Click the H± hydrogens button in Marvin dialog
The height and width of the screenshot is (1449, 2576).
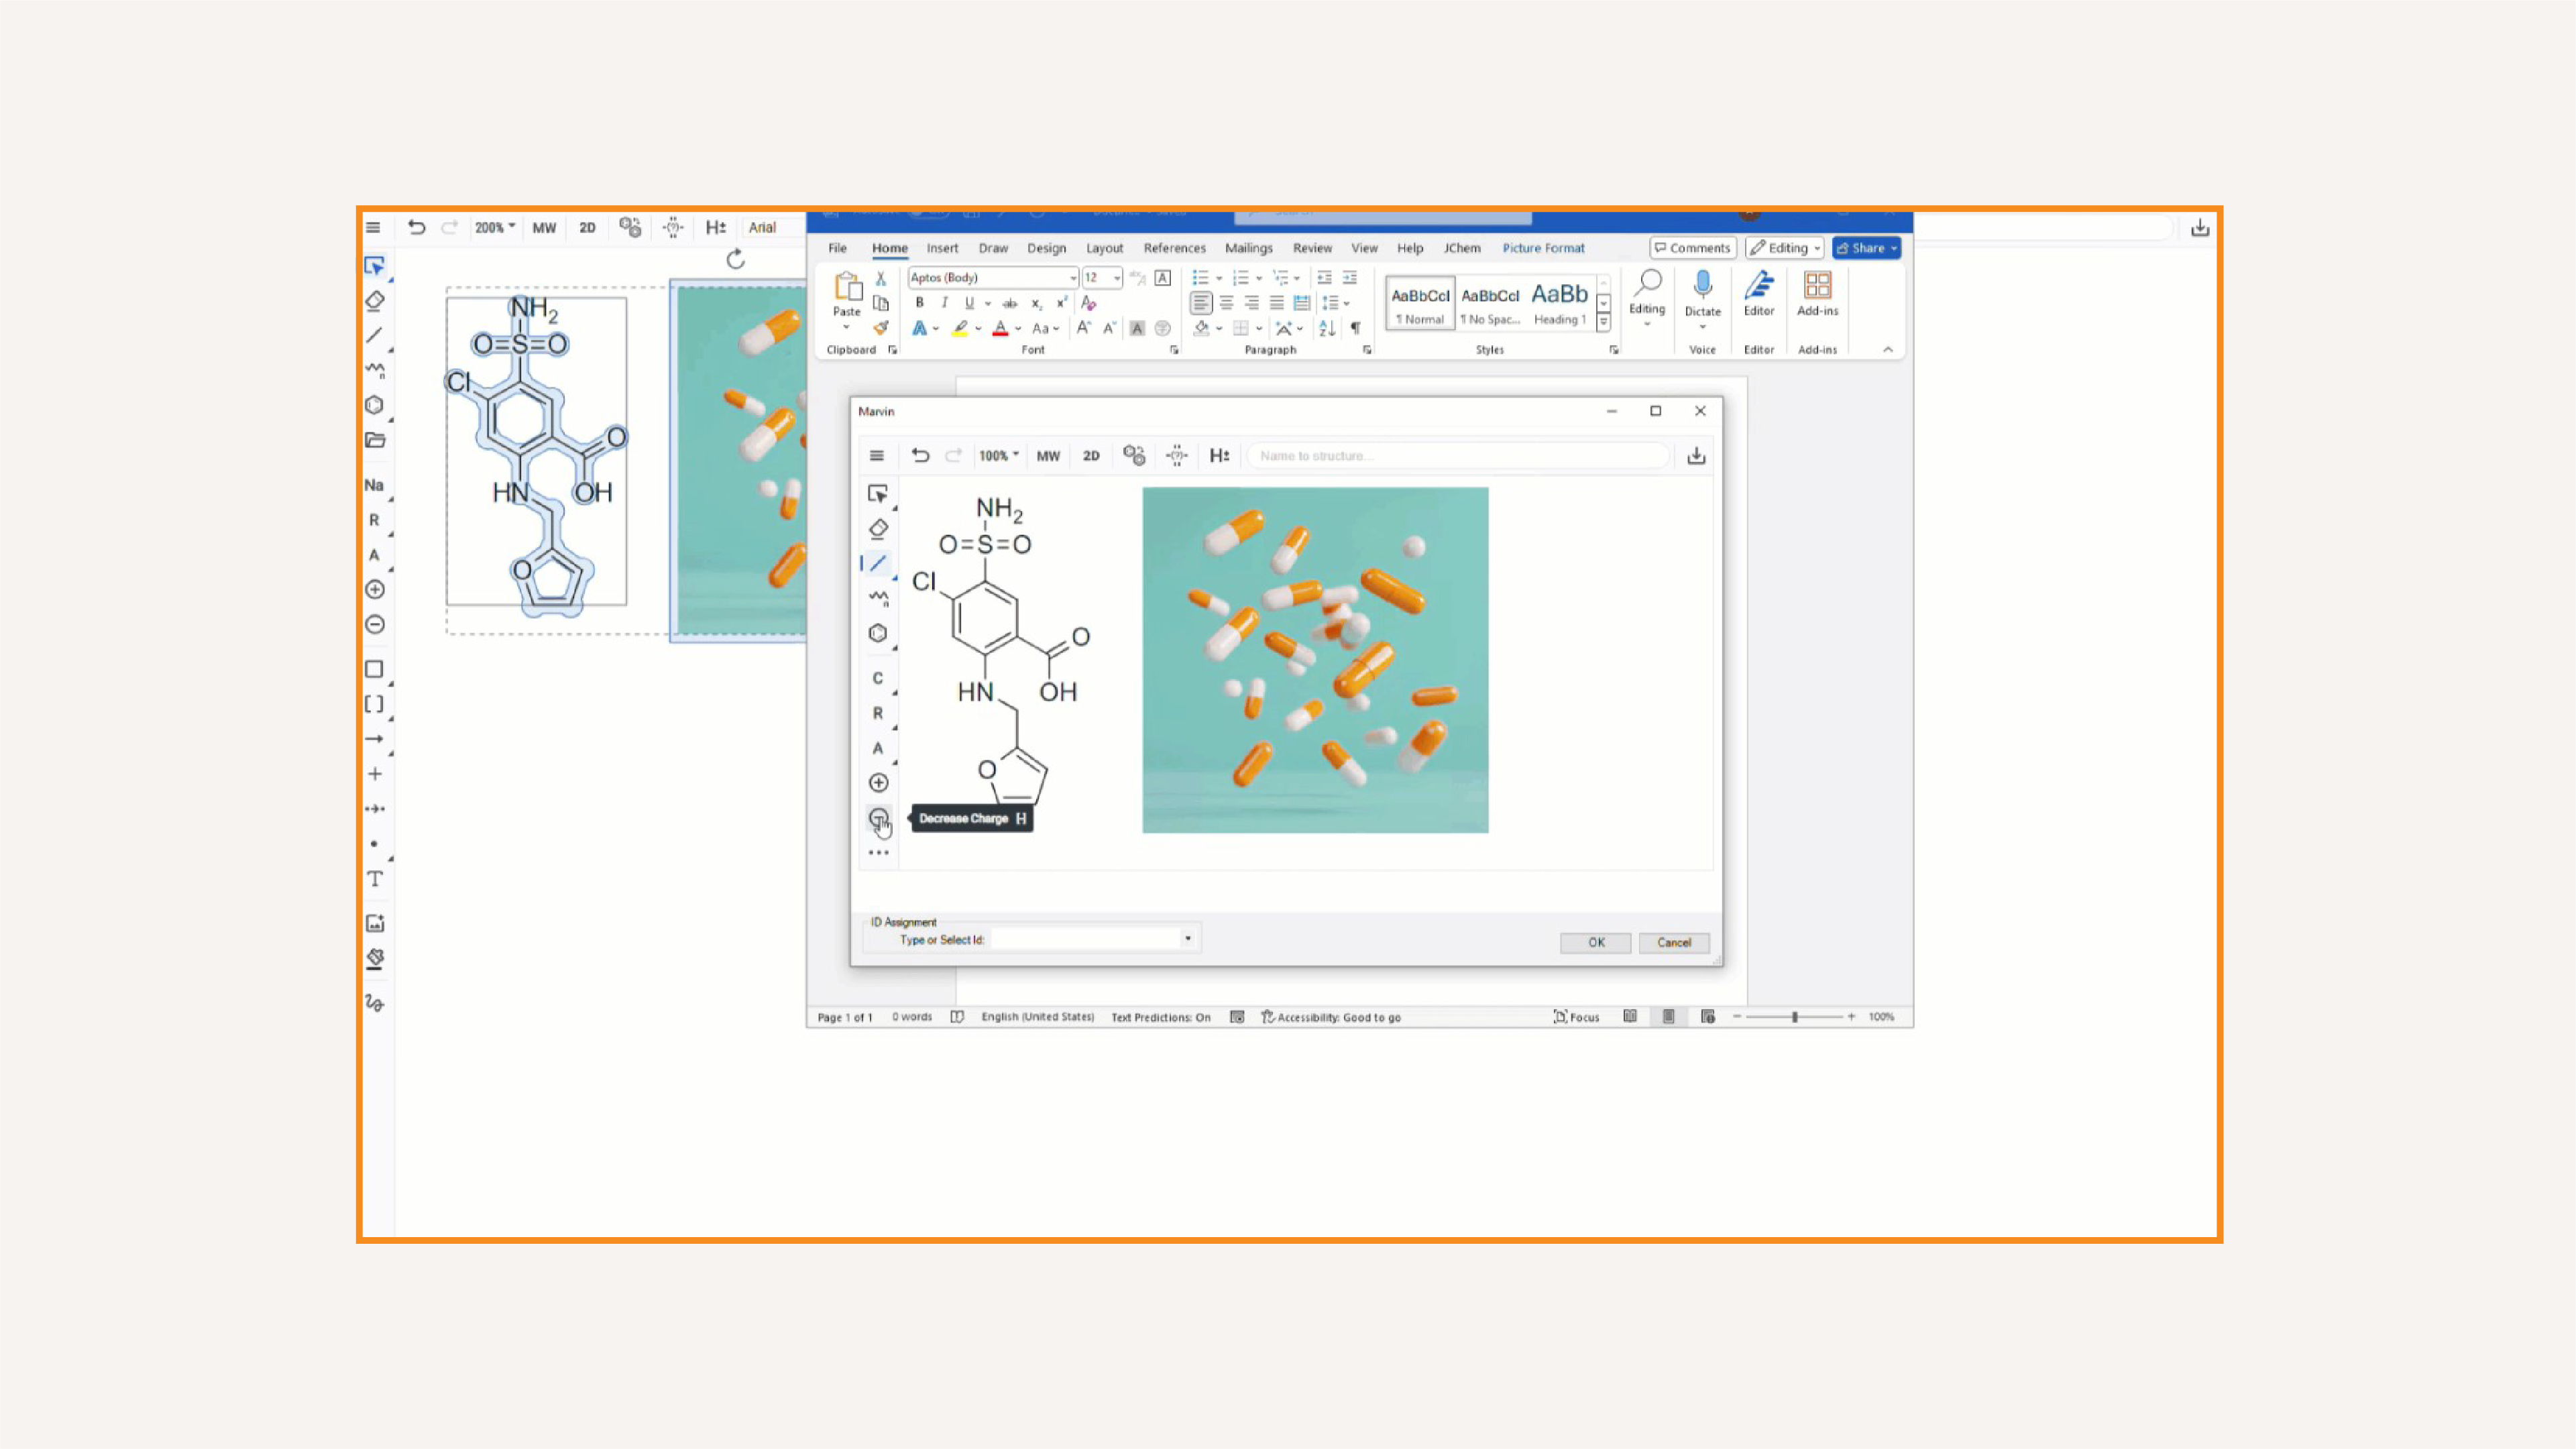[x=1219, y=455]
